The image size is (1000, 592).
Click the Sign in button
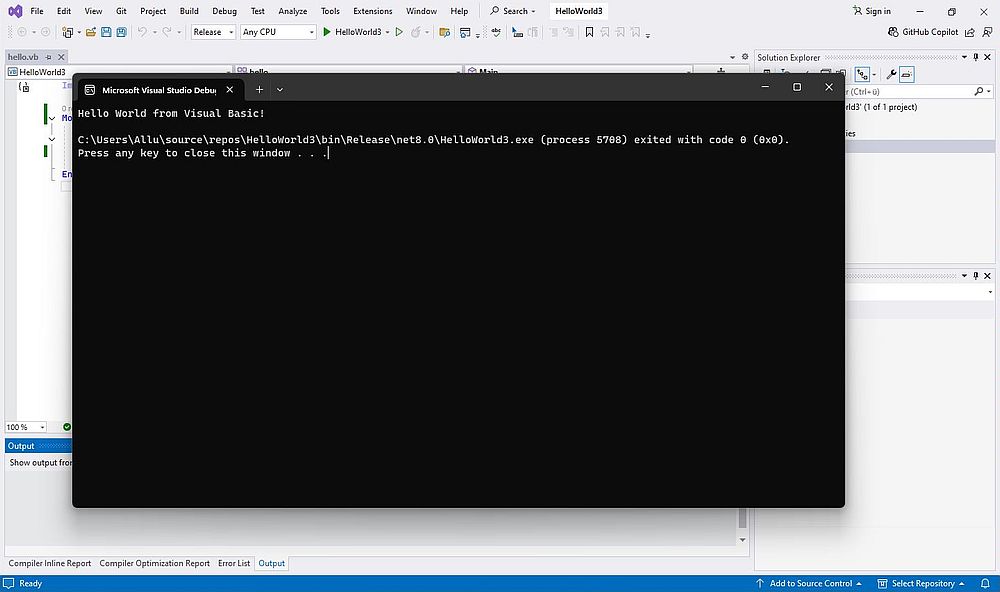click(x=872, y=11)
